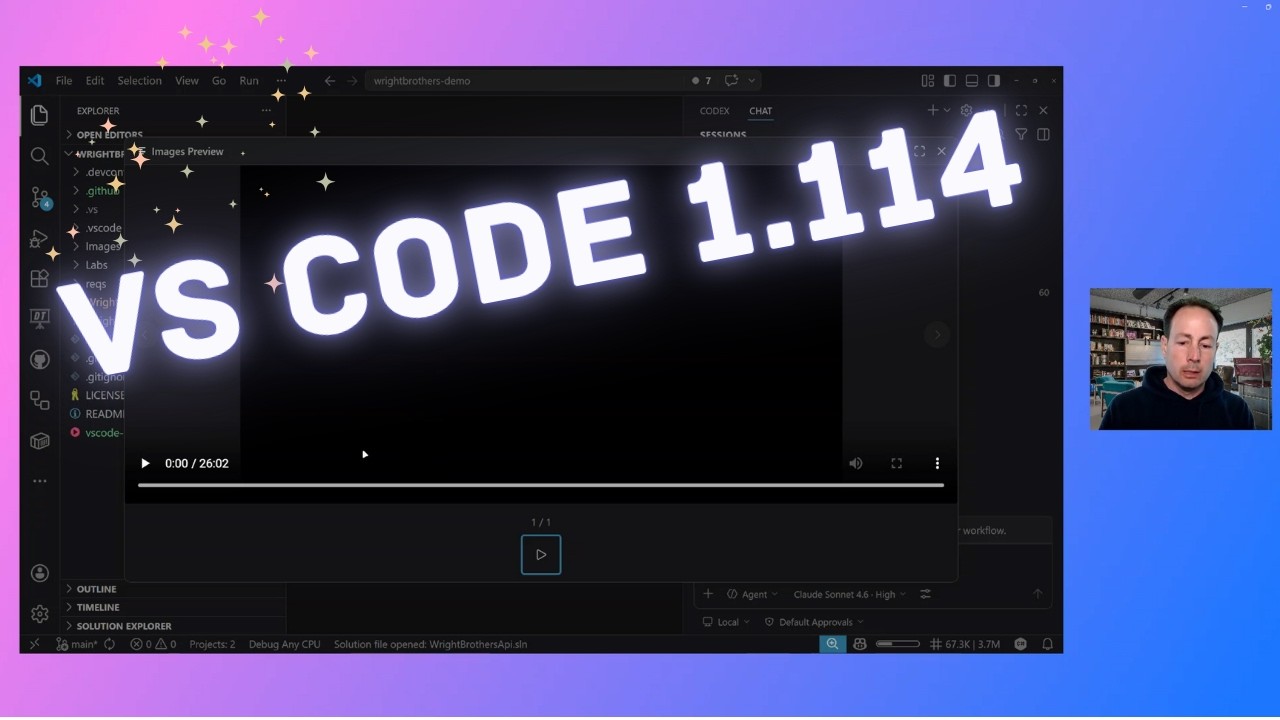Click the add context plus in chat input
This screenshot has width=1280, height=720.
pyautogui.click(x=708, y=594)
